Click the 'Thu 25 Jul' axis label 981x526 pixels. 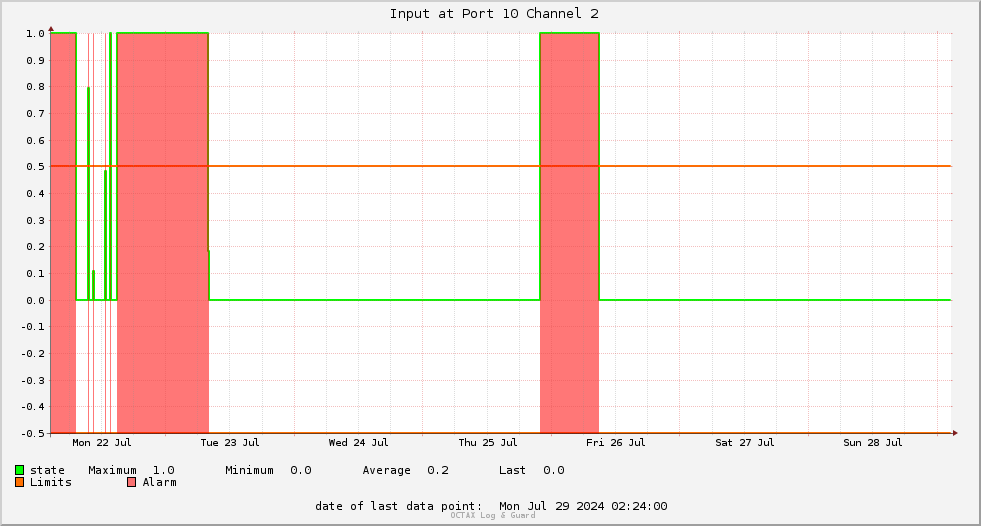tap(487, 442)
